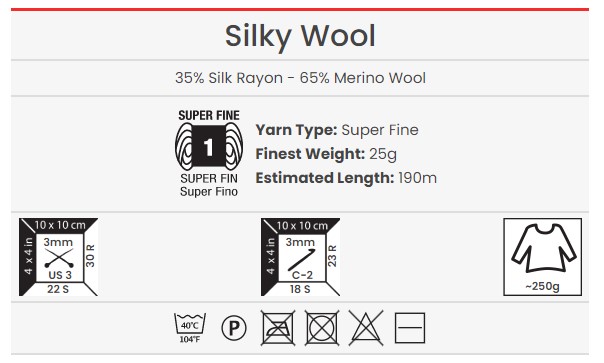Click the C-2 hook size label
This screenshot has height=363, width=604.
click(302, 275)
